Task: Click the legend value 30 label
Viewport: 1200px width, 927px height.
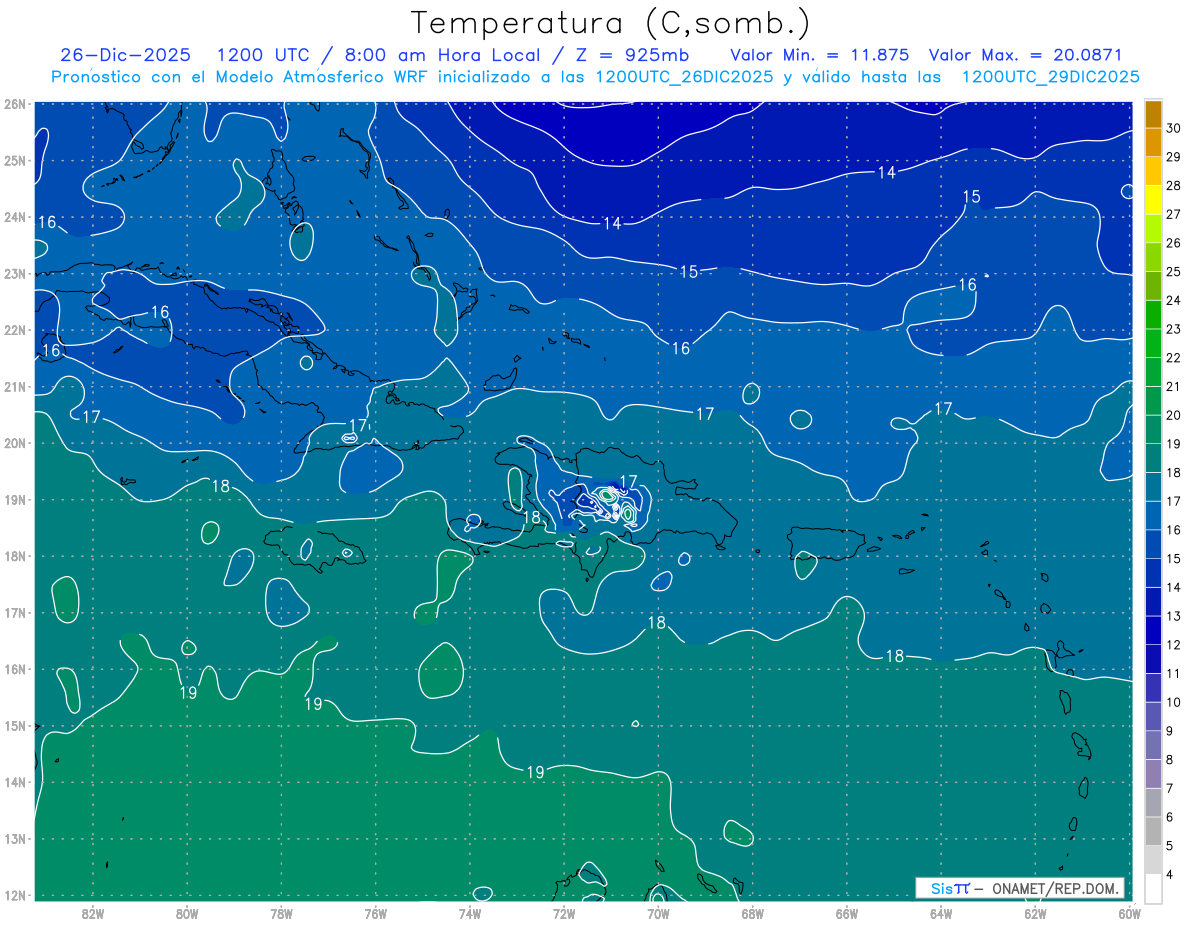Action: pos(1174,128)
